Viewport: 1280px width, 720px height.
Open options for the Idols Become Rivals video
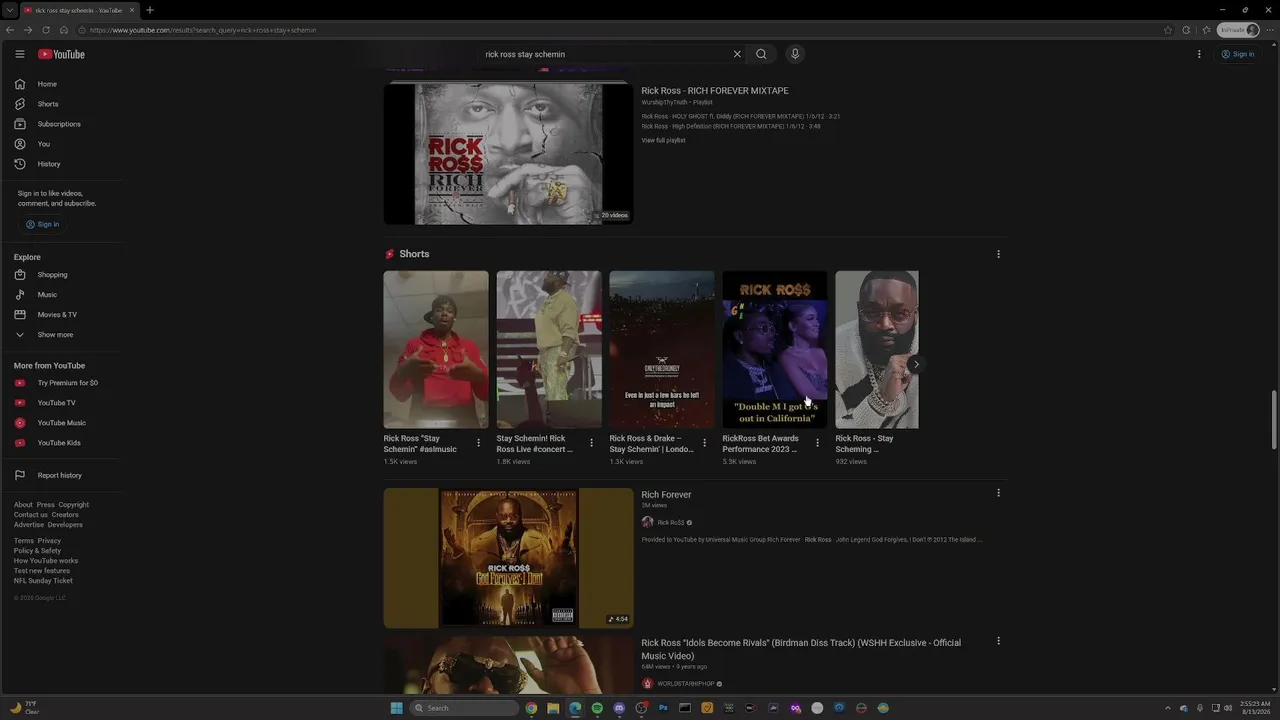[x=998, y=641]
